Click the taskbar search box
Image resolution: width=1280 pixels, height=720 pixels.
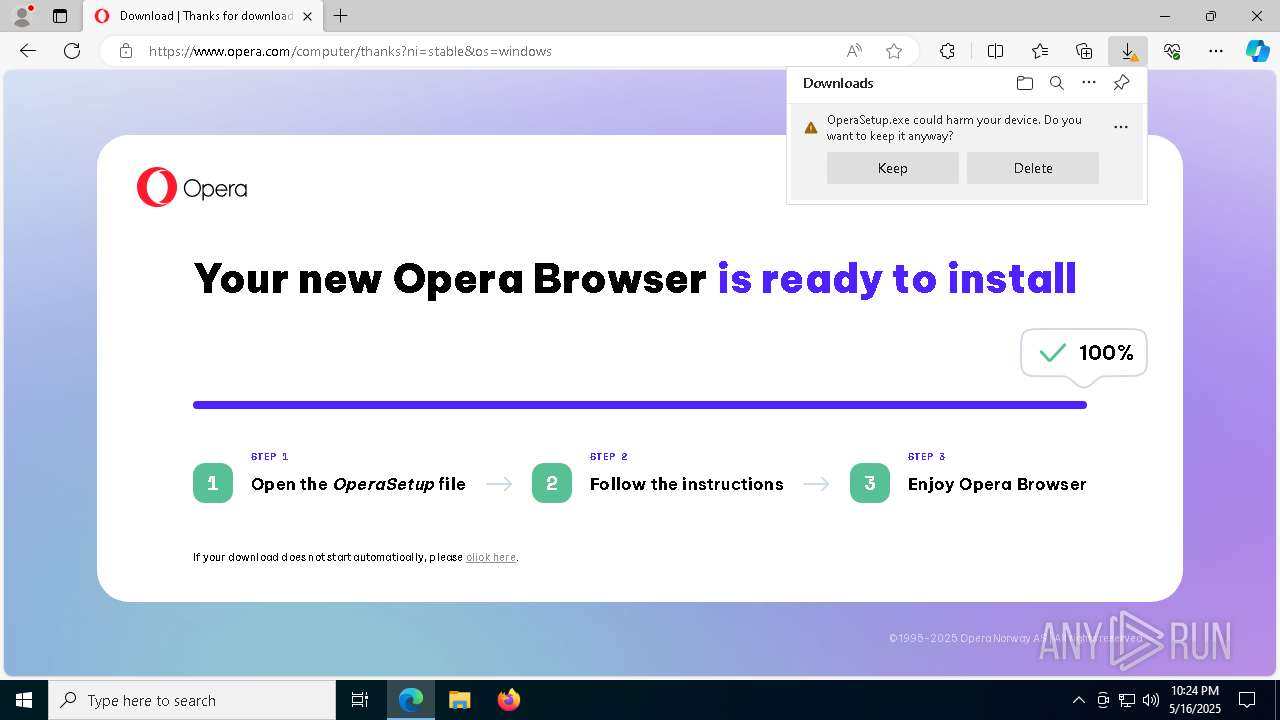[192, 700]
